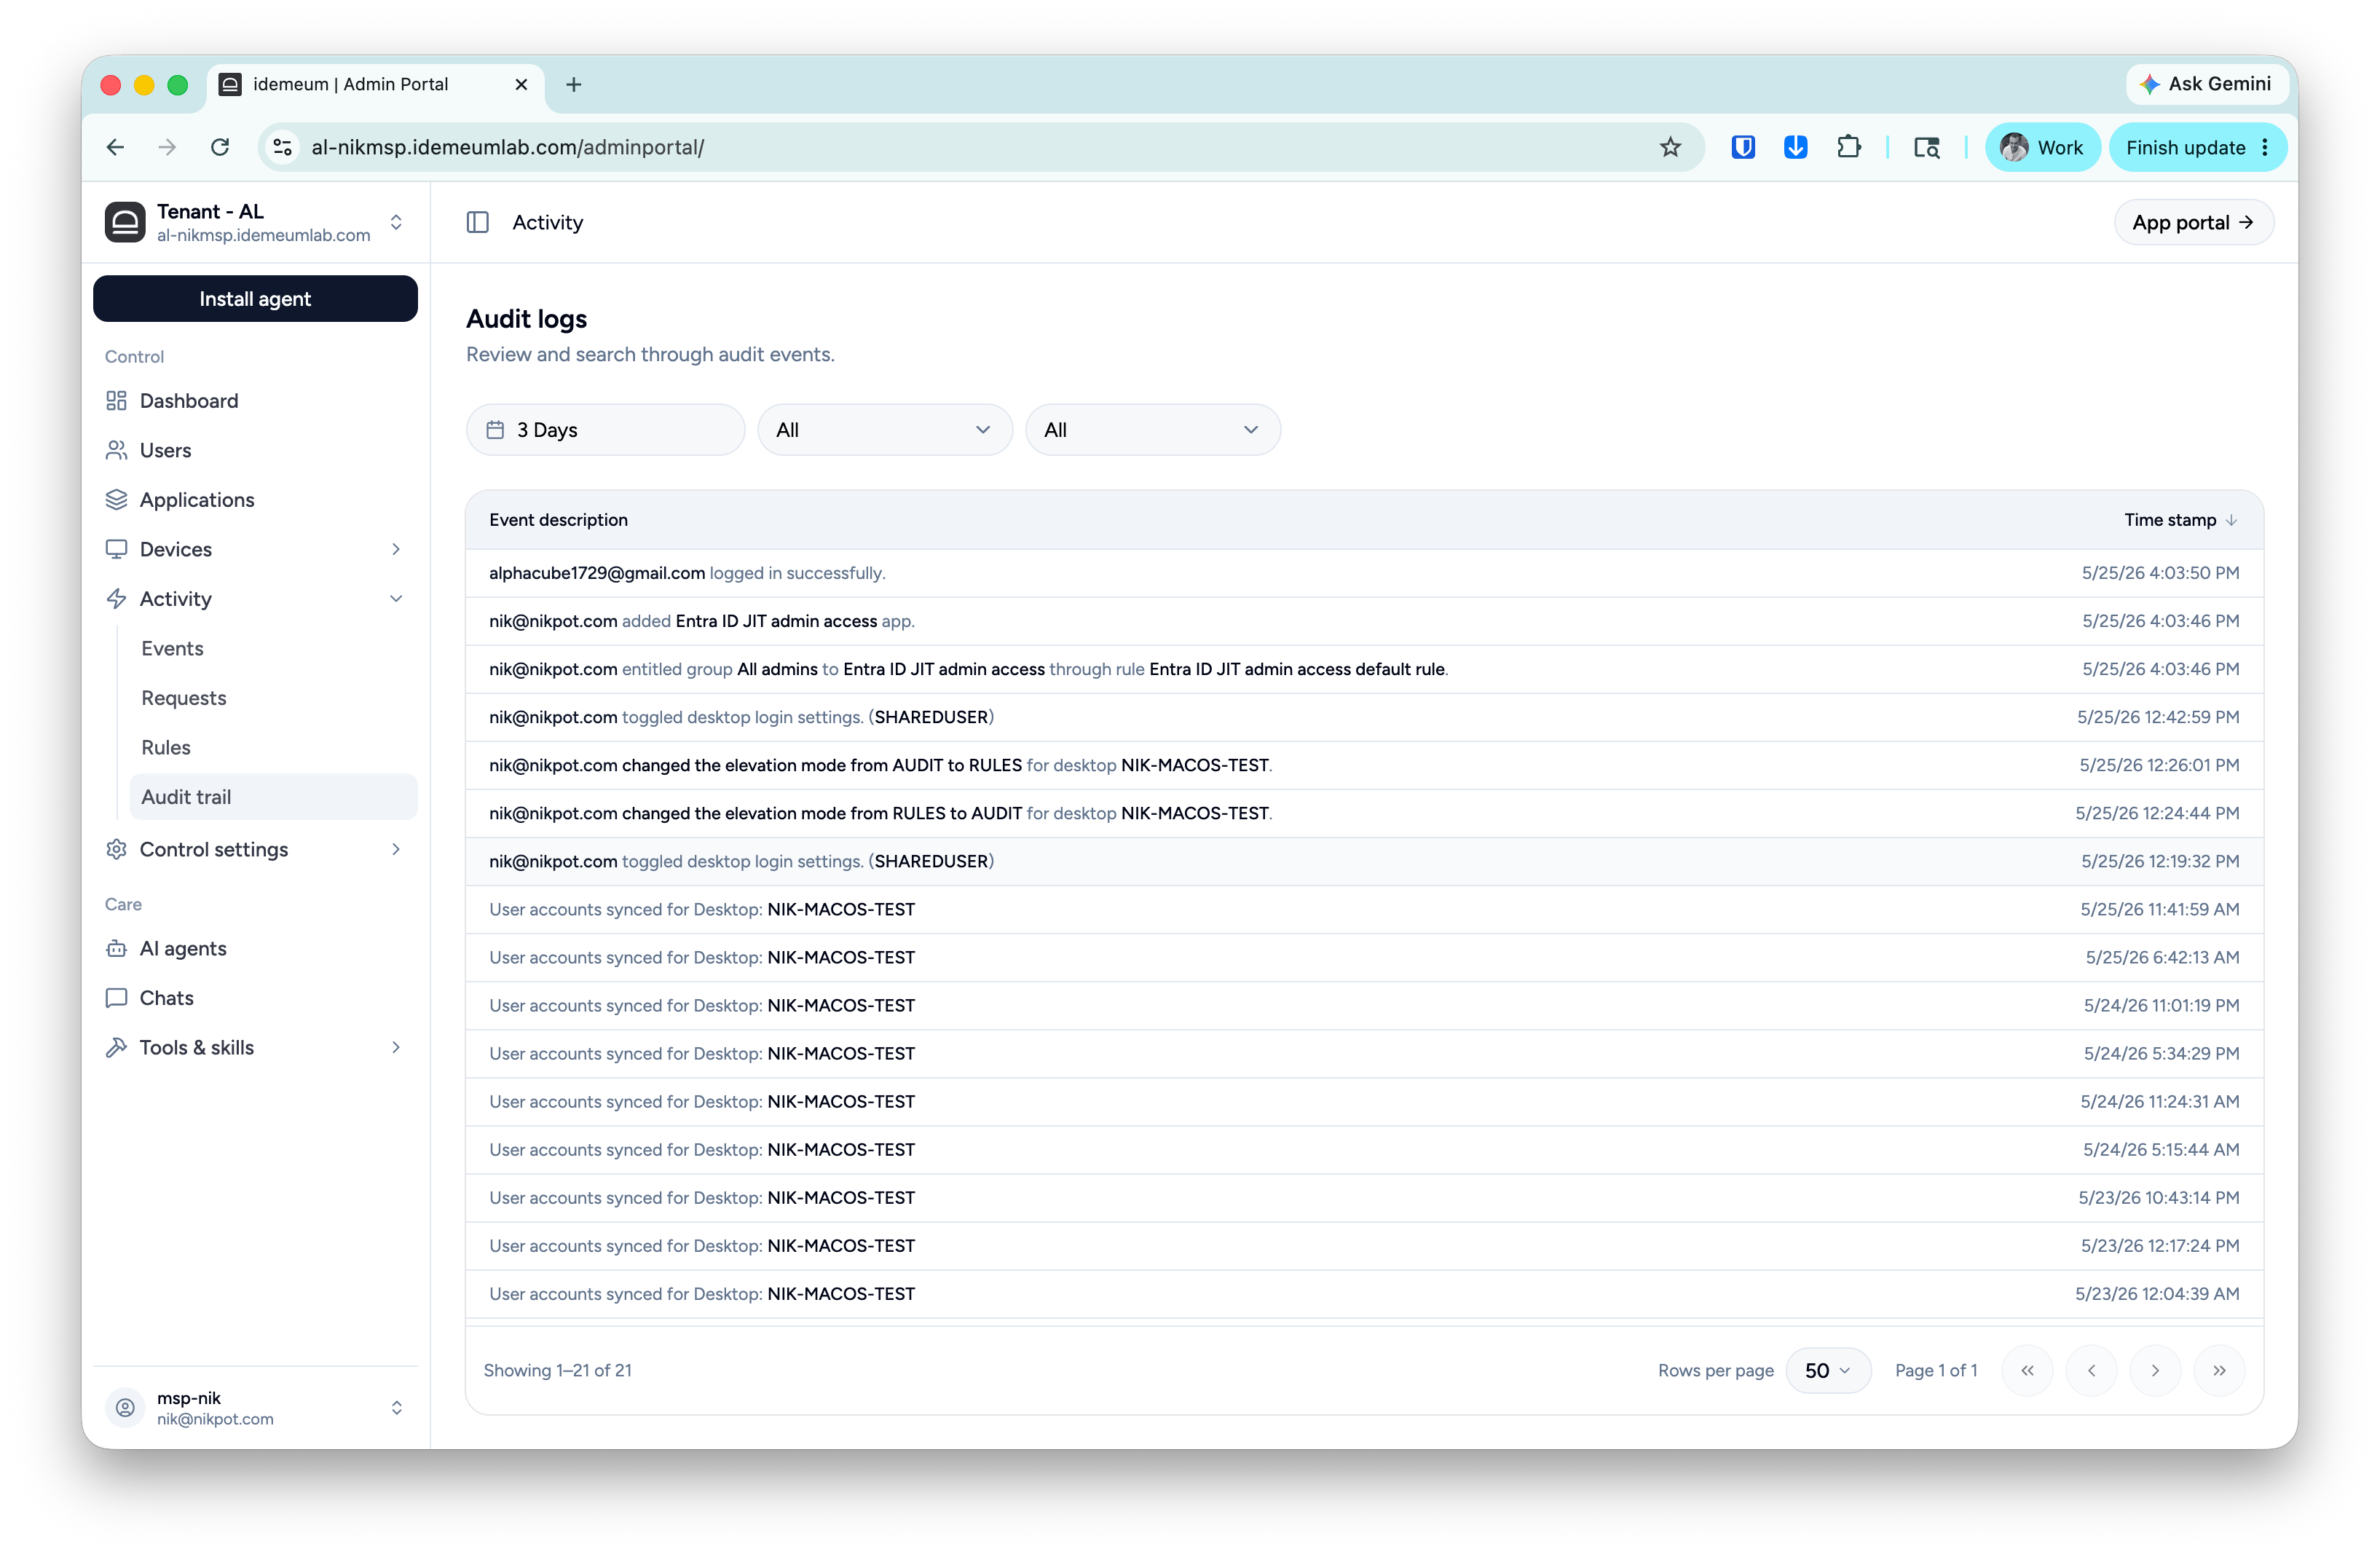Click alphacube1729@gmail.com logged in row
Image resolution: width=2380 pixels, height=1557 pixels.
[1364, 573]
